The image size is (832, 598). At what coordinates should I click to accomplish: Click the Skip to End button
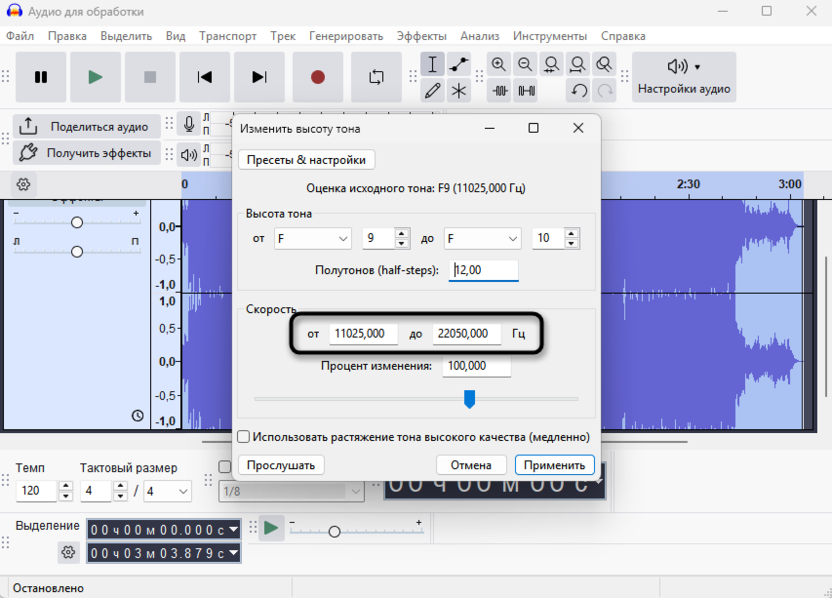[x=259, y=77]
